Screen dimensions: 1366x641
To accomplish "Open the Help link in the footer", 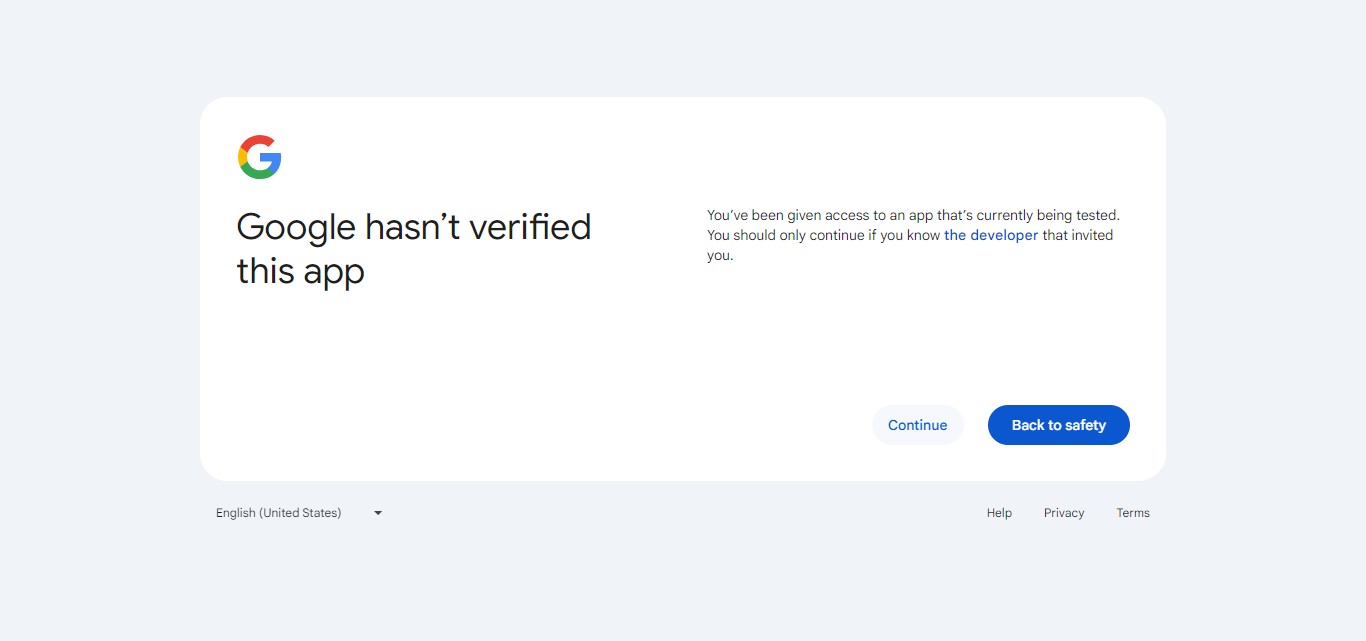I will pos(998,512).
